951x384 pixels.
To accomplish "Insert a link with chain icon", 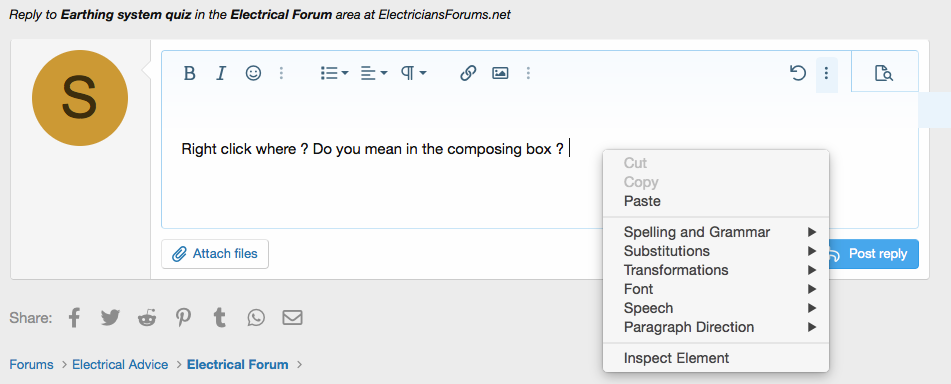I will (x=468, y=73).
